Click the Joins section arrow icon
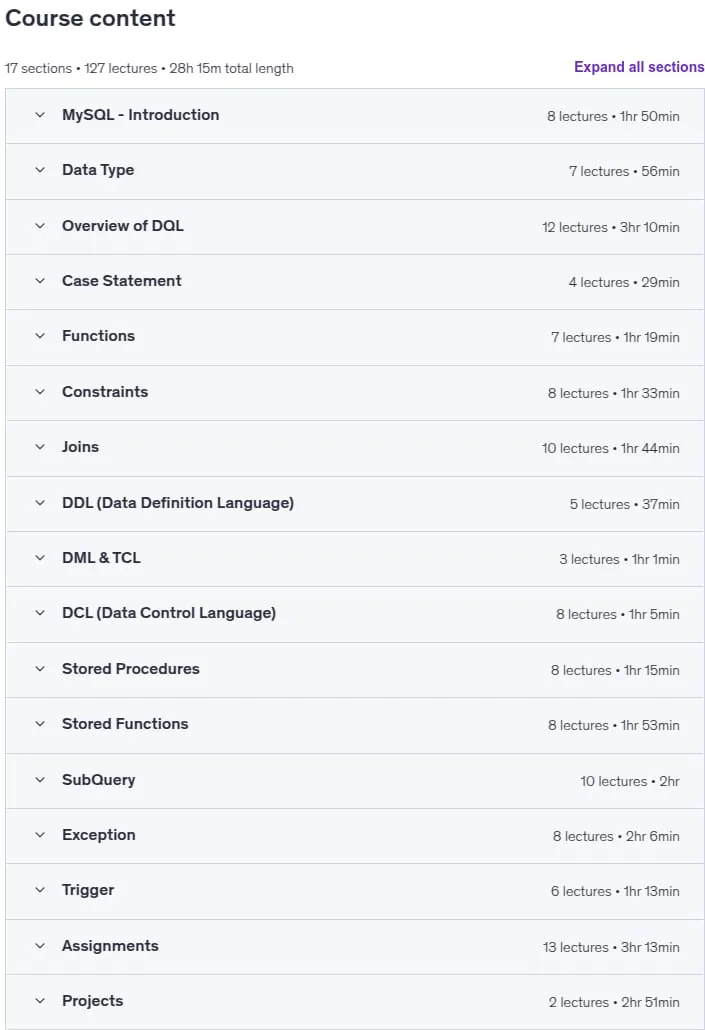The width and height of the screenshot is (705, 1030). (40, 447)
